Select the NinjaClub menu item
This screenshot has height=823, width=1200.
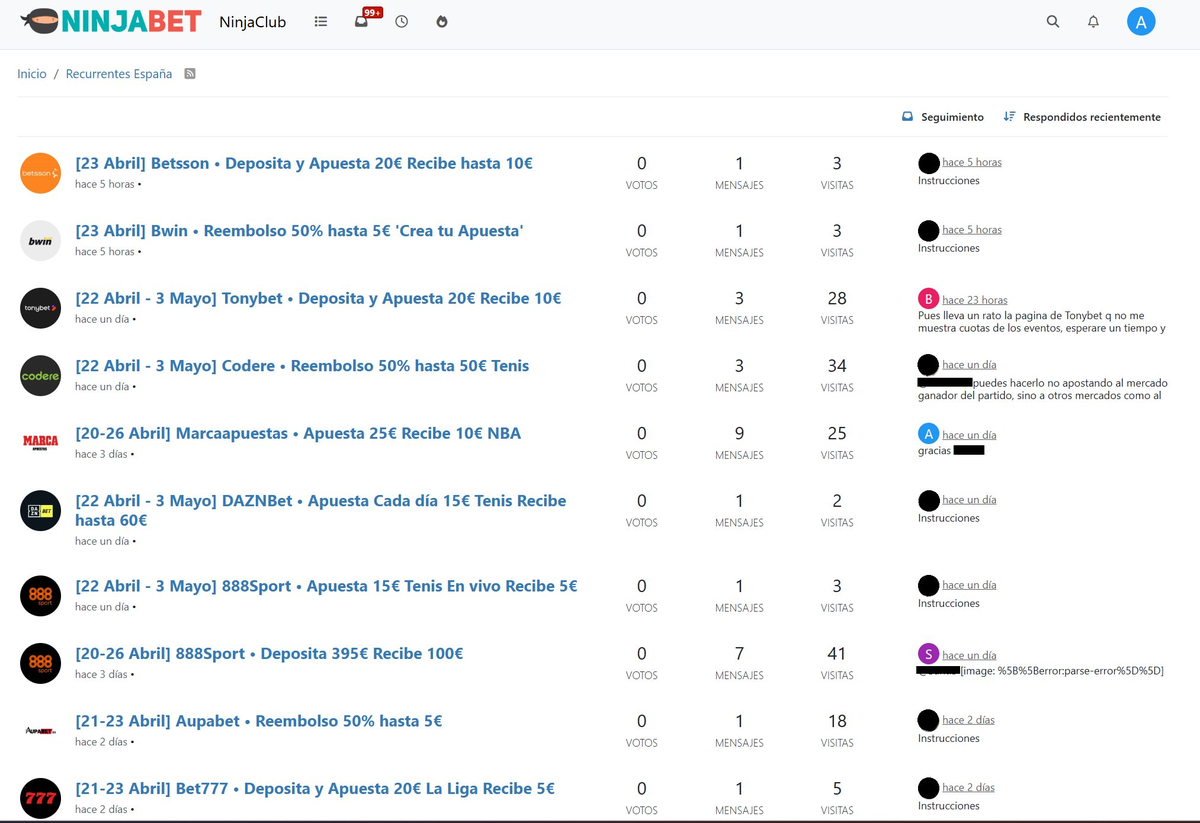coord(252,21)
